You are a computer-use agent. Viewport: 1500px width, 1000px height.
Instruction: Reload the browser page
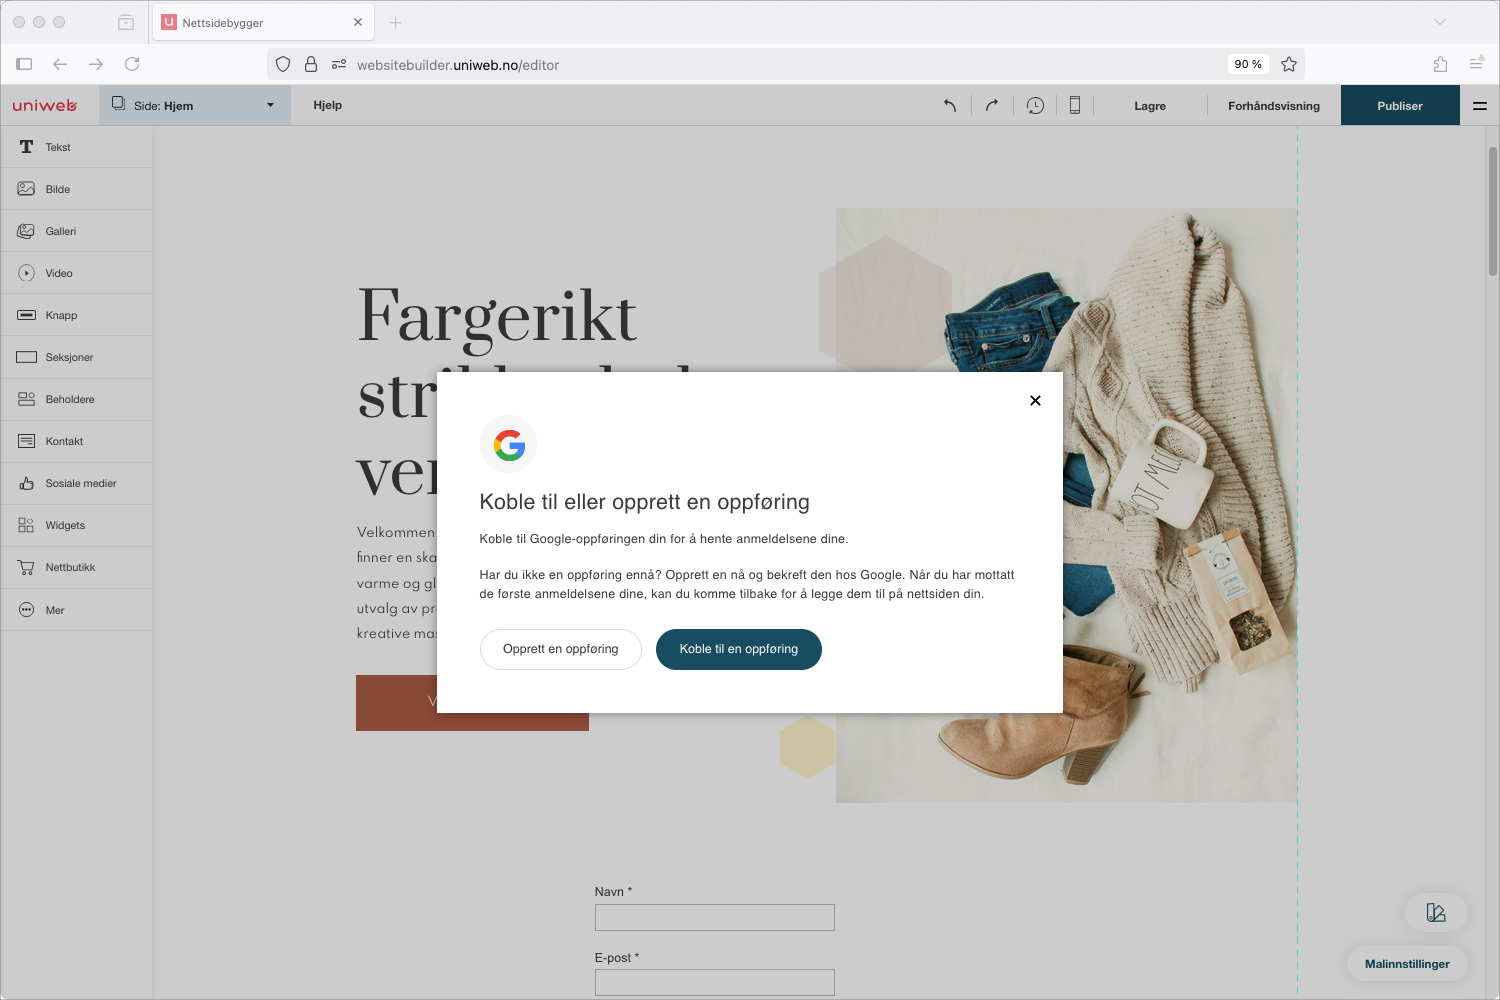click(132, 64)
